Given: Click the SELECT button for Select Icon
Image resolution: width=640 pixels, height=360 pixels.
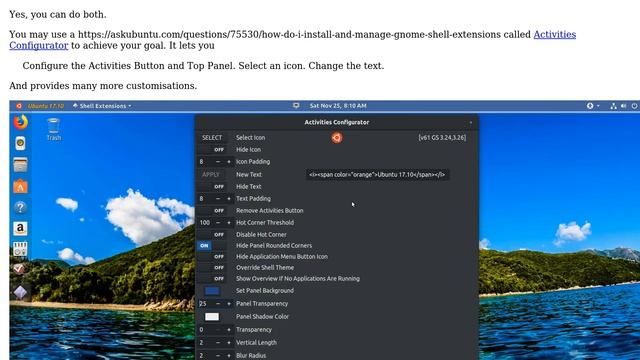Looking at the screenshot, I should (x=212, y=138).
